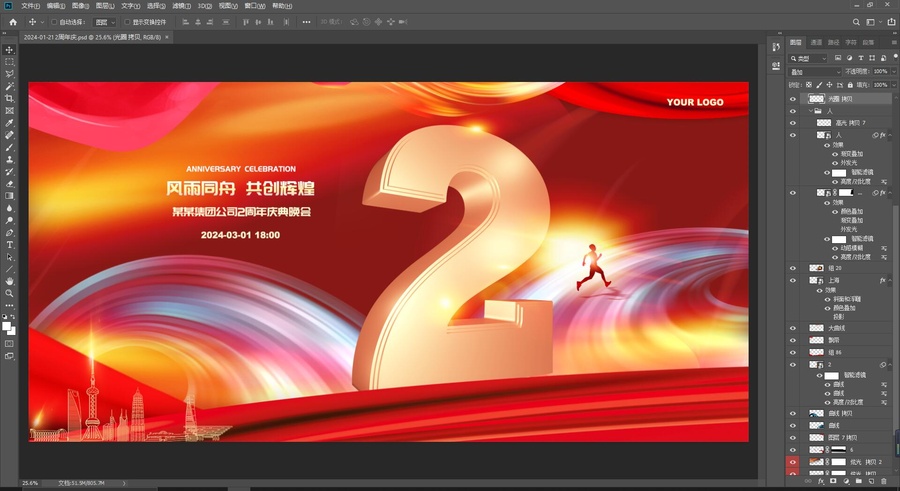The width and height of the screenshot is (900, 491).
Task: Toggle the 自动选择 checkbox
Action: 54,22
